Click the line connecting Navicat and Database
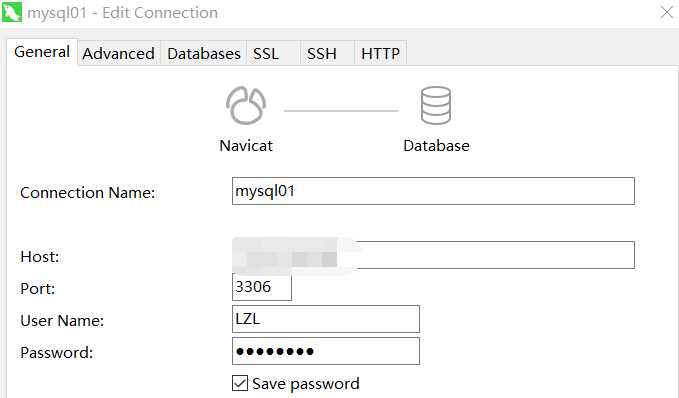 tap(341, 110)
